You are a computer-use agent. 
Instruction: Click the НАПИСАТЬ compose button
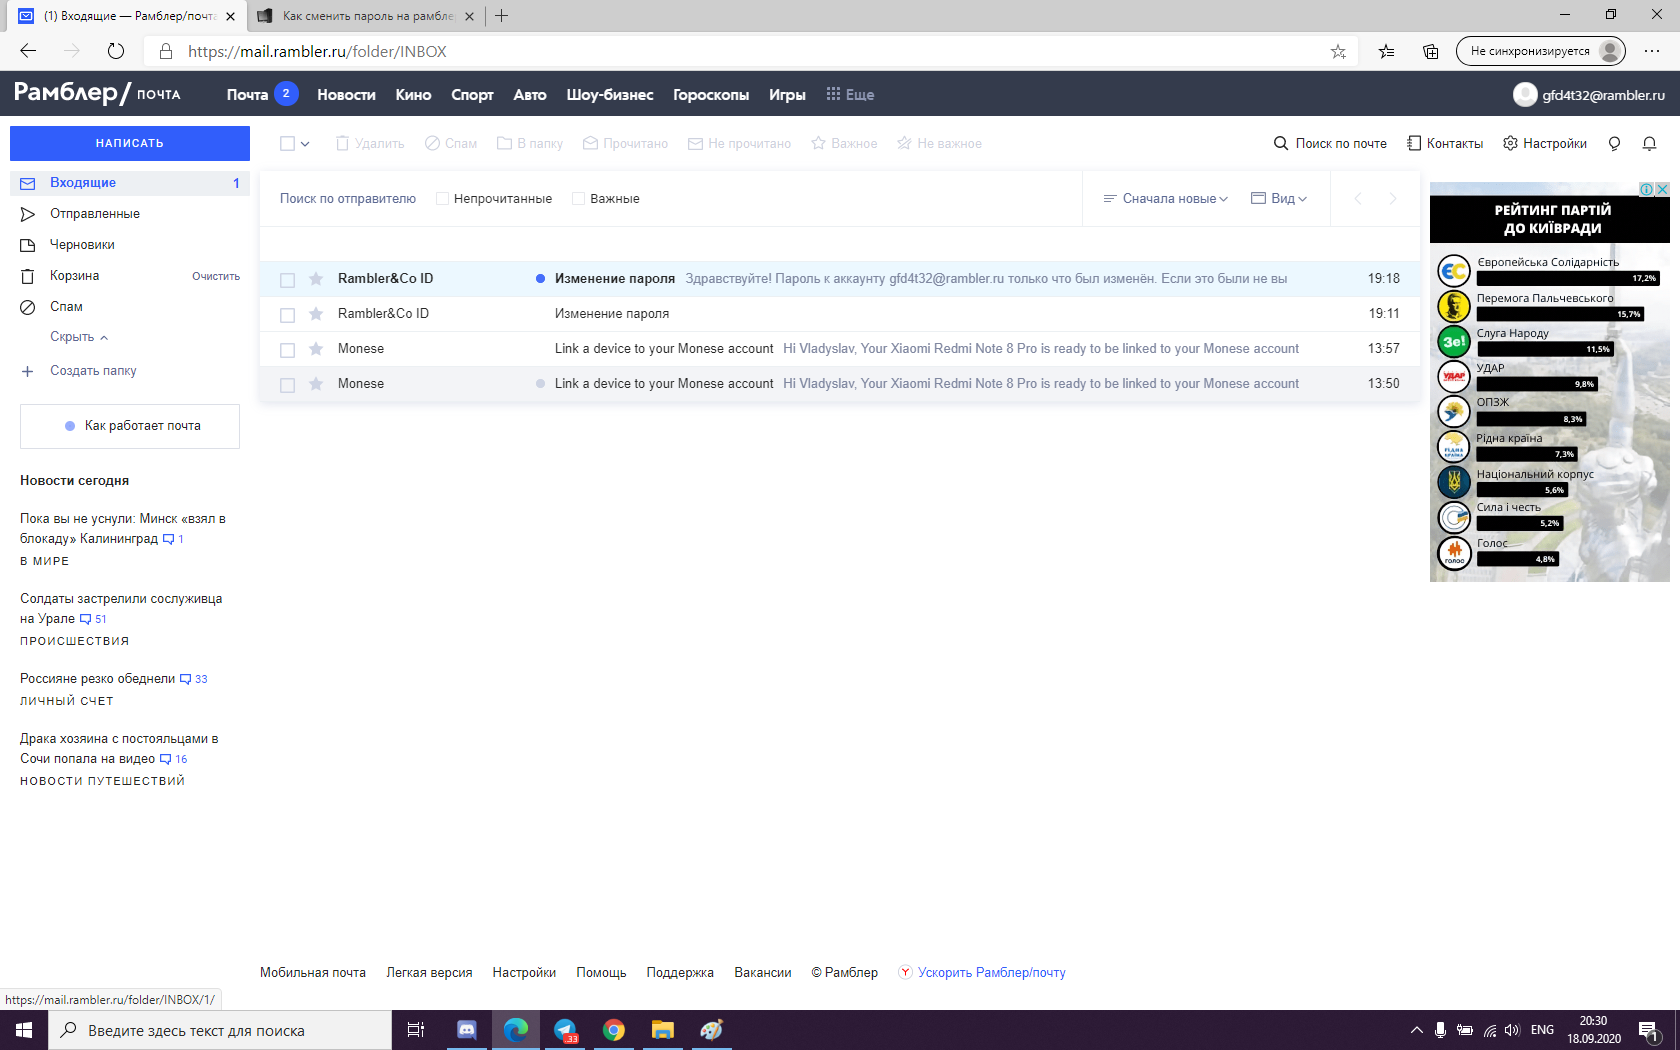point(130,143)
